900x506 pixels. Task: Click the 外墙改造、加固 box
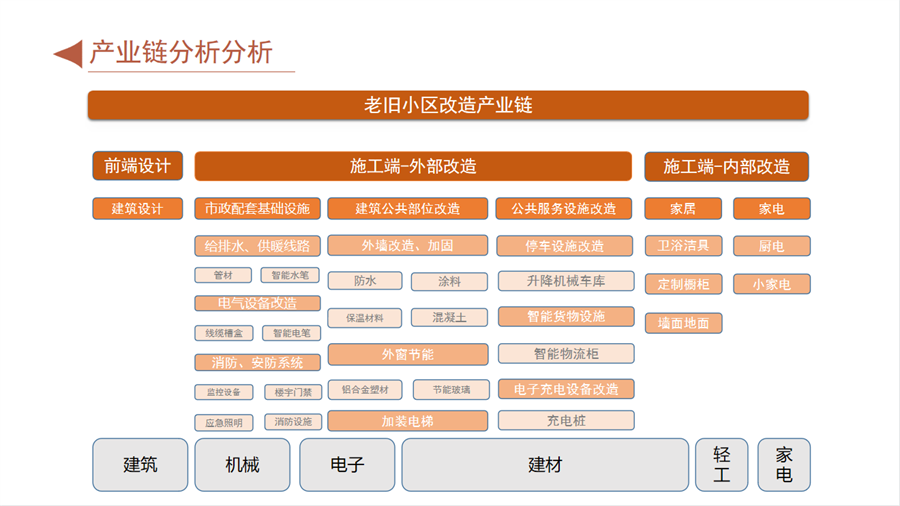408,246
